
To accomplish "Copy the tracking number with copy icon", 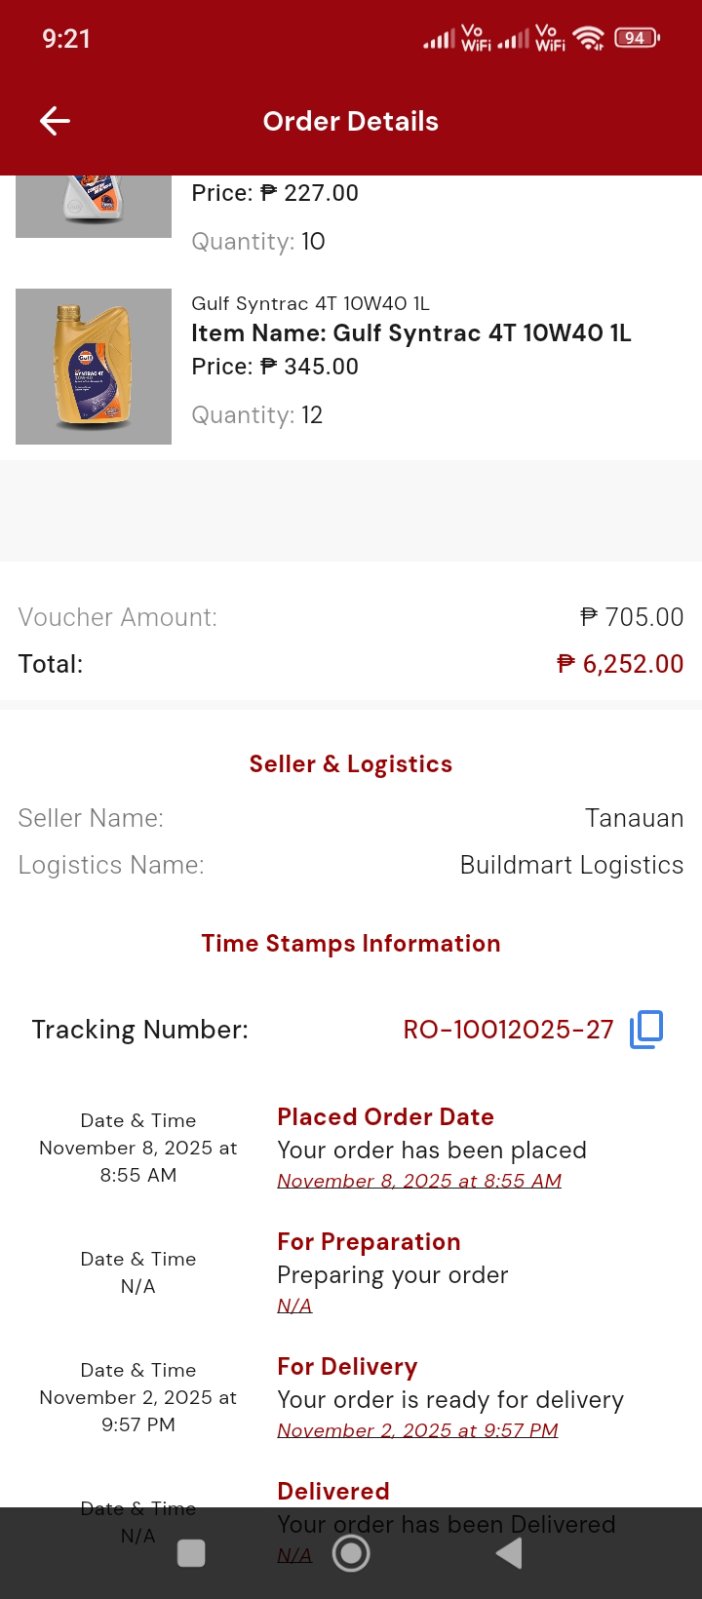I will [x=646, y=1029].
